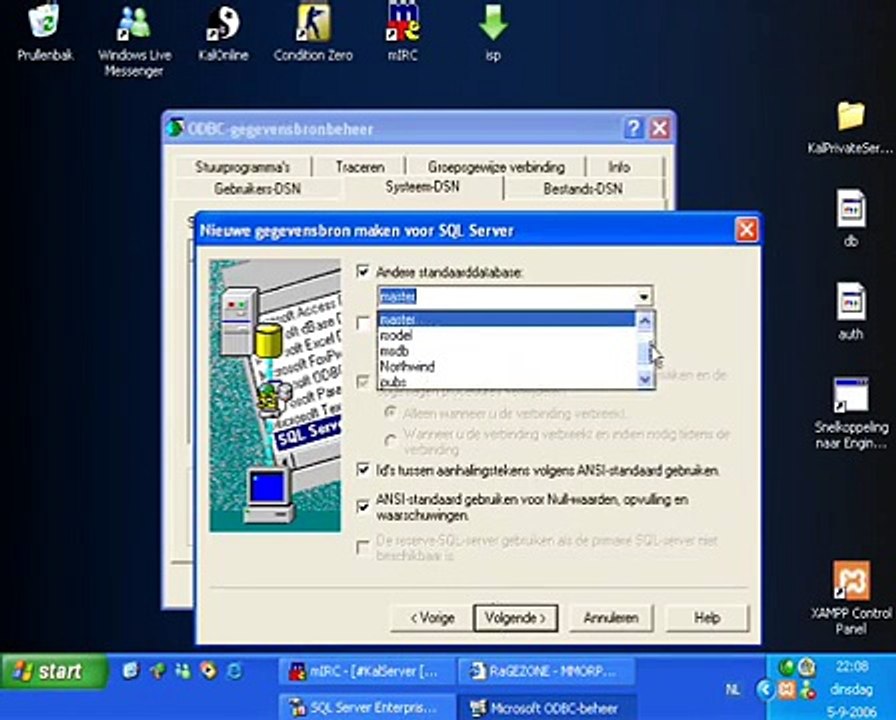Open Snelkoppeling naar Engin shortcut
Viewport: 896px width, 720px height.
(851, 413)
